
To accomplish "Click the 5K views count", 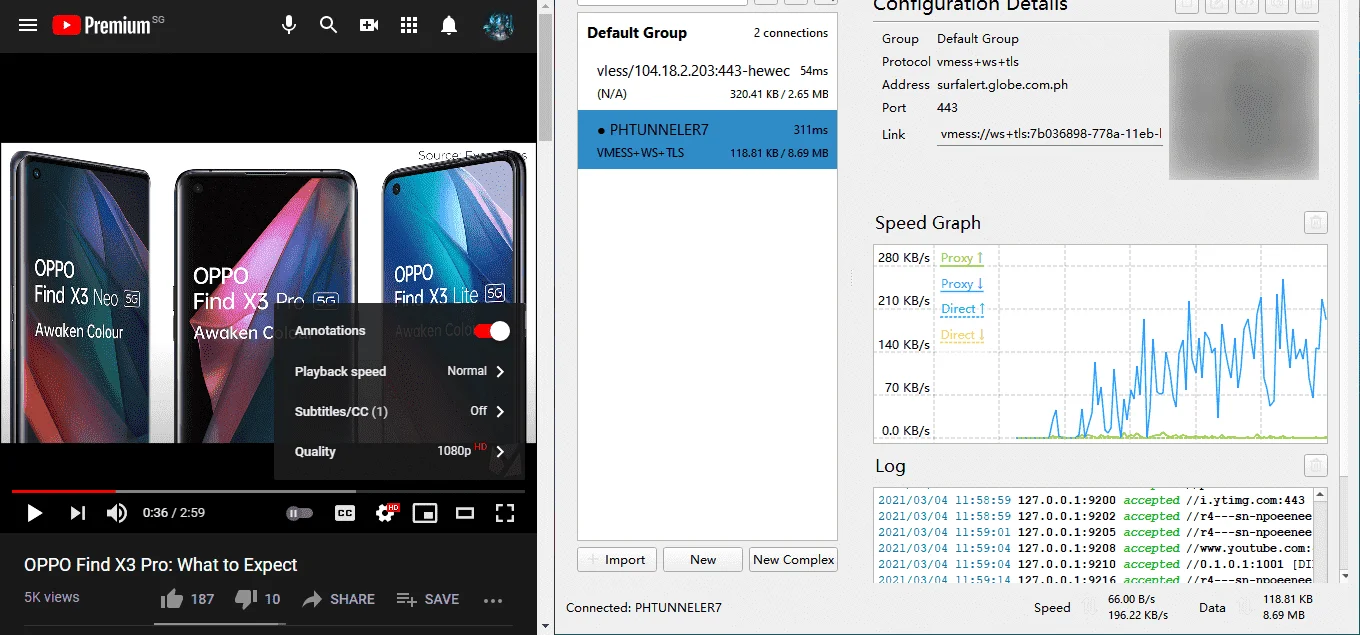I will [52, 597].
